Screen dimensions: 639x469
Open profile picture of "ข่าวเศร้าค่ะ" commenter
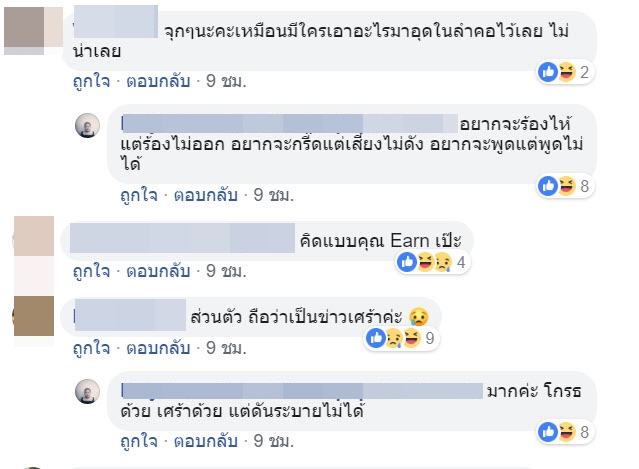33,318
